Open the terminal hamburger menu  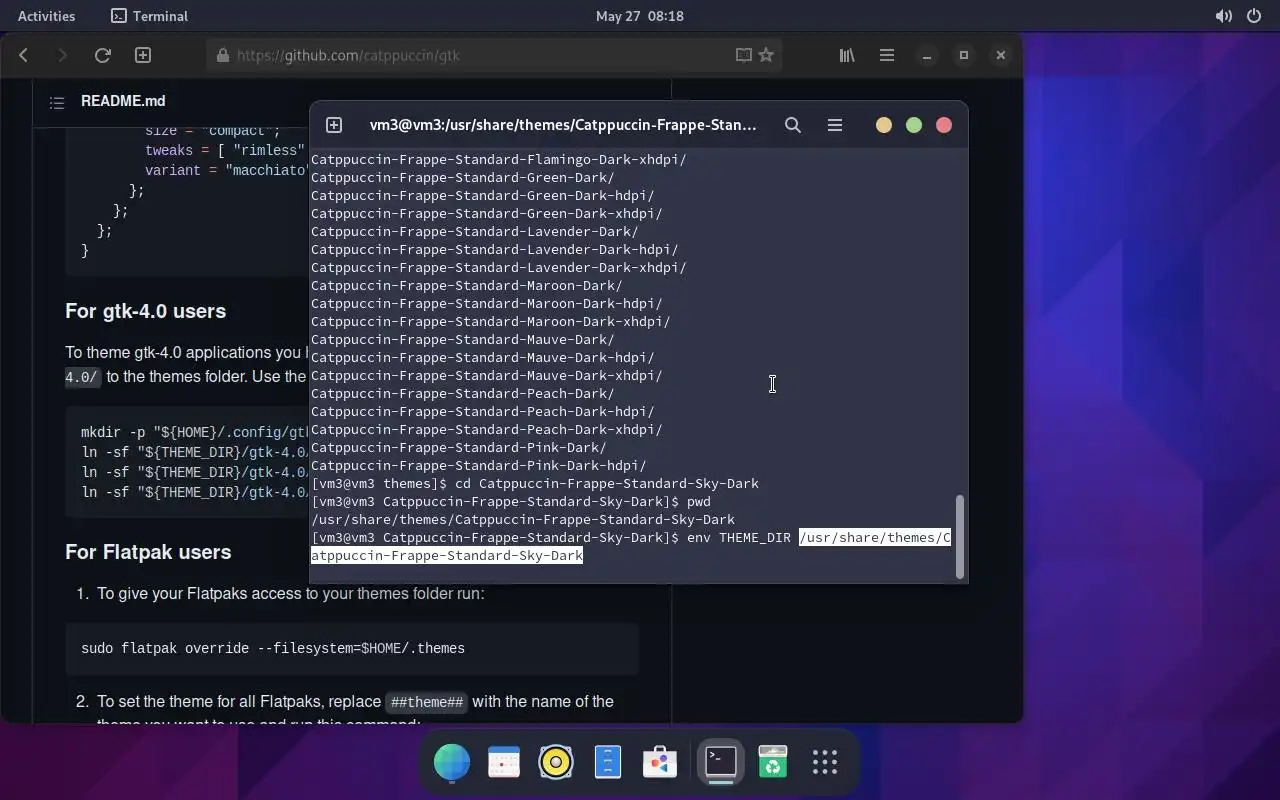point(835,125)
